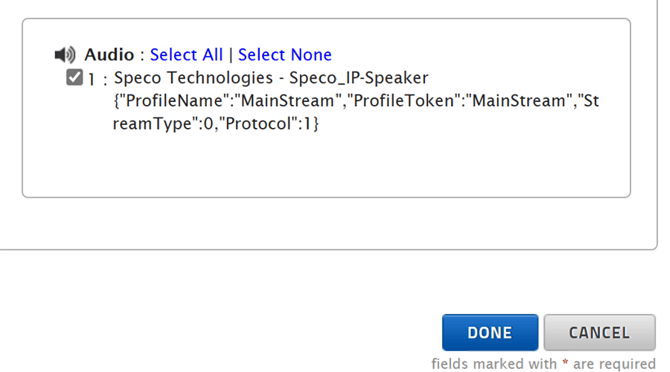Click the Select All link
The image size is (670, 372).
(x=186, y=55)
